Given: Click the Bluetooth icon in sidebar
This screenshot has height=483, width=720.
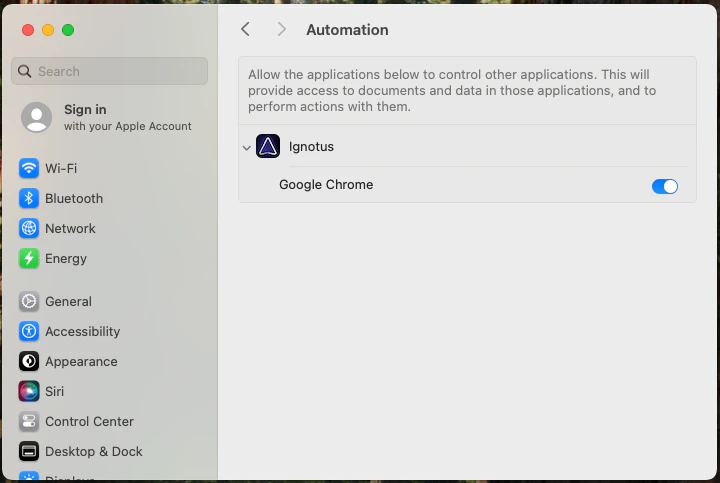Looking at the screenshot, I should [x=28, y=198].
